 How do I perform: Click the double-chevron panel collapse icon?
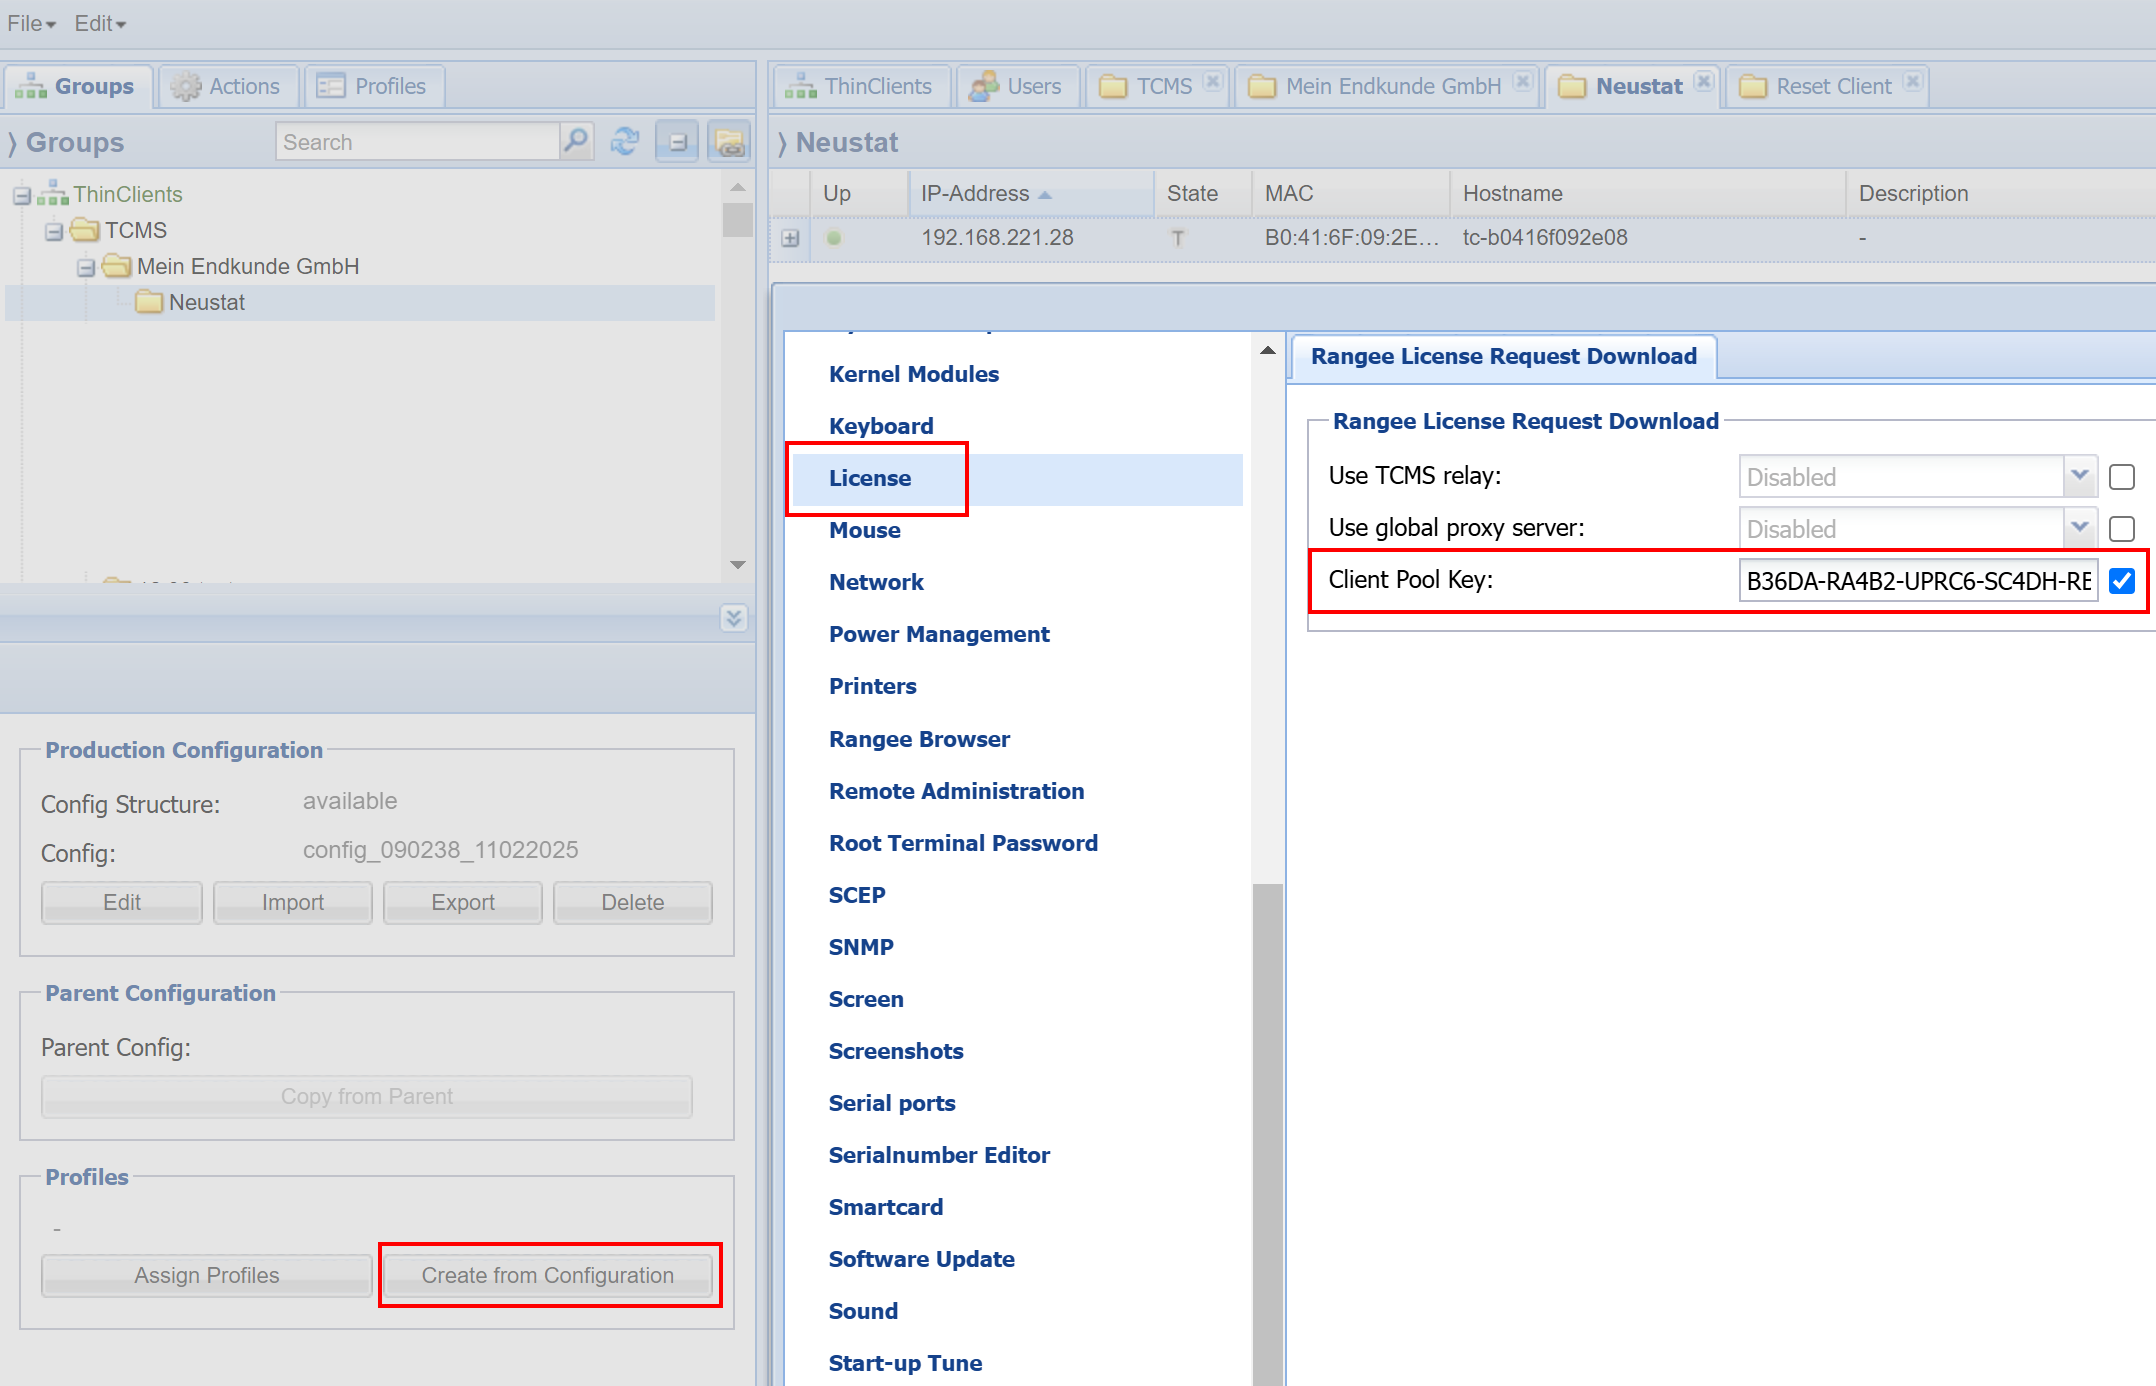733,618
